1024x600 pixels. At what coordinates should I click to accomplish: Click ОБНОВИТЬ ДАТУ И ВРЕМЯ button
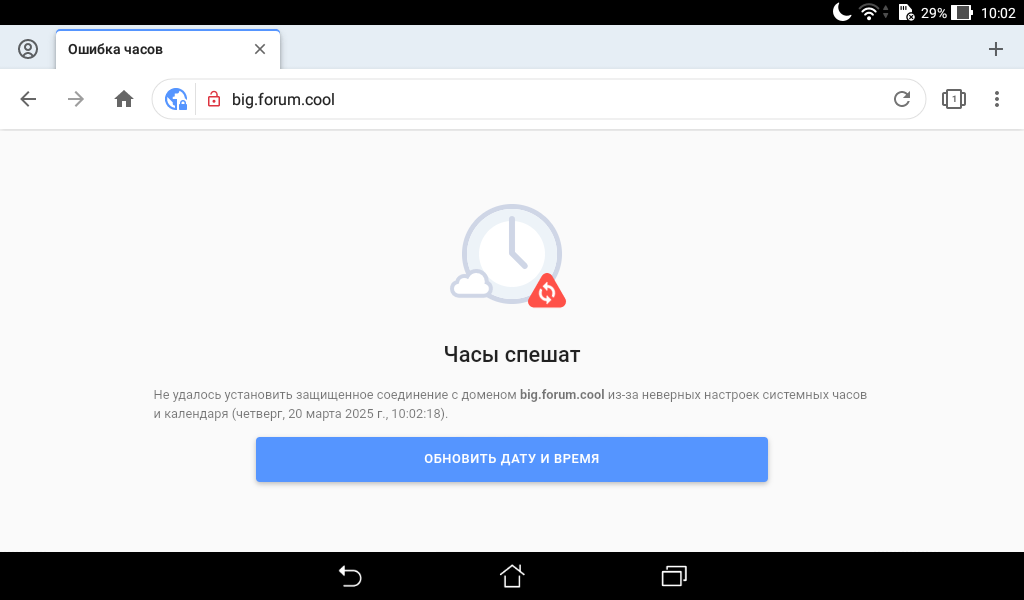point(511,459)
